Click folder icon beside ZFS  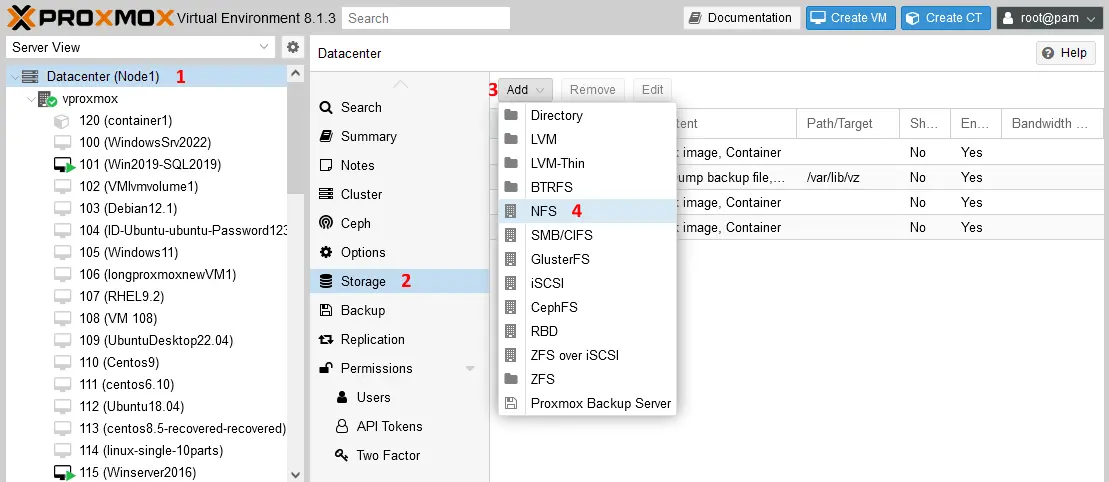click(x=511, y=379)
